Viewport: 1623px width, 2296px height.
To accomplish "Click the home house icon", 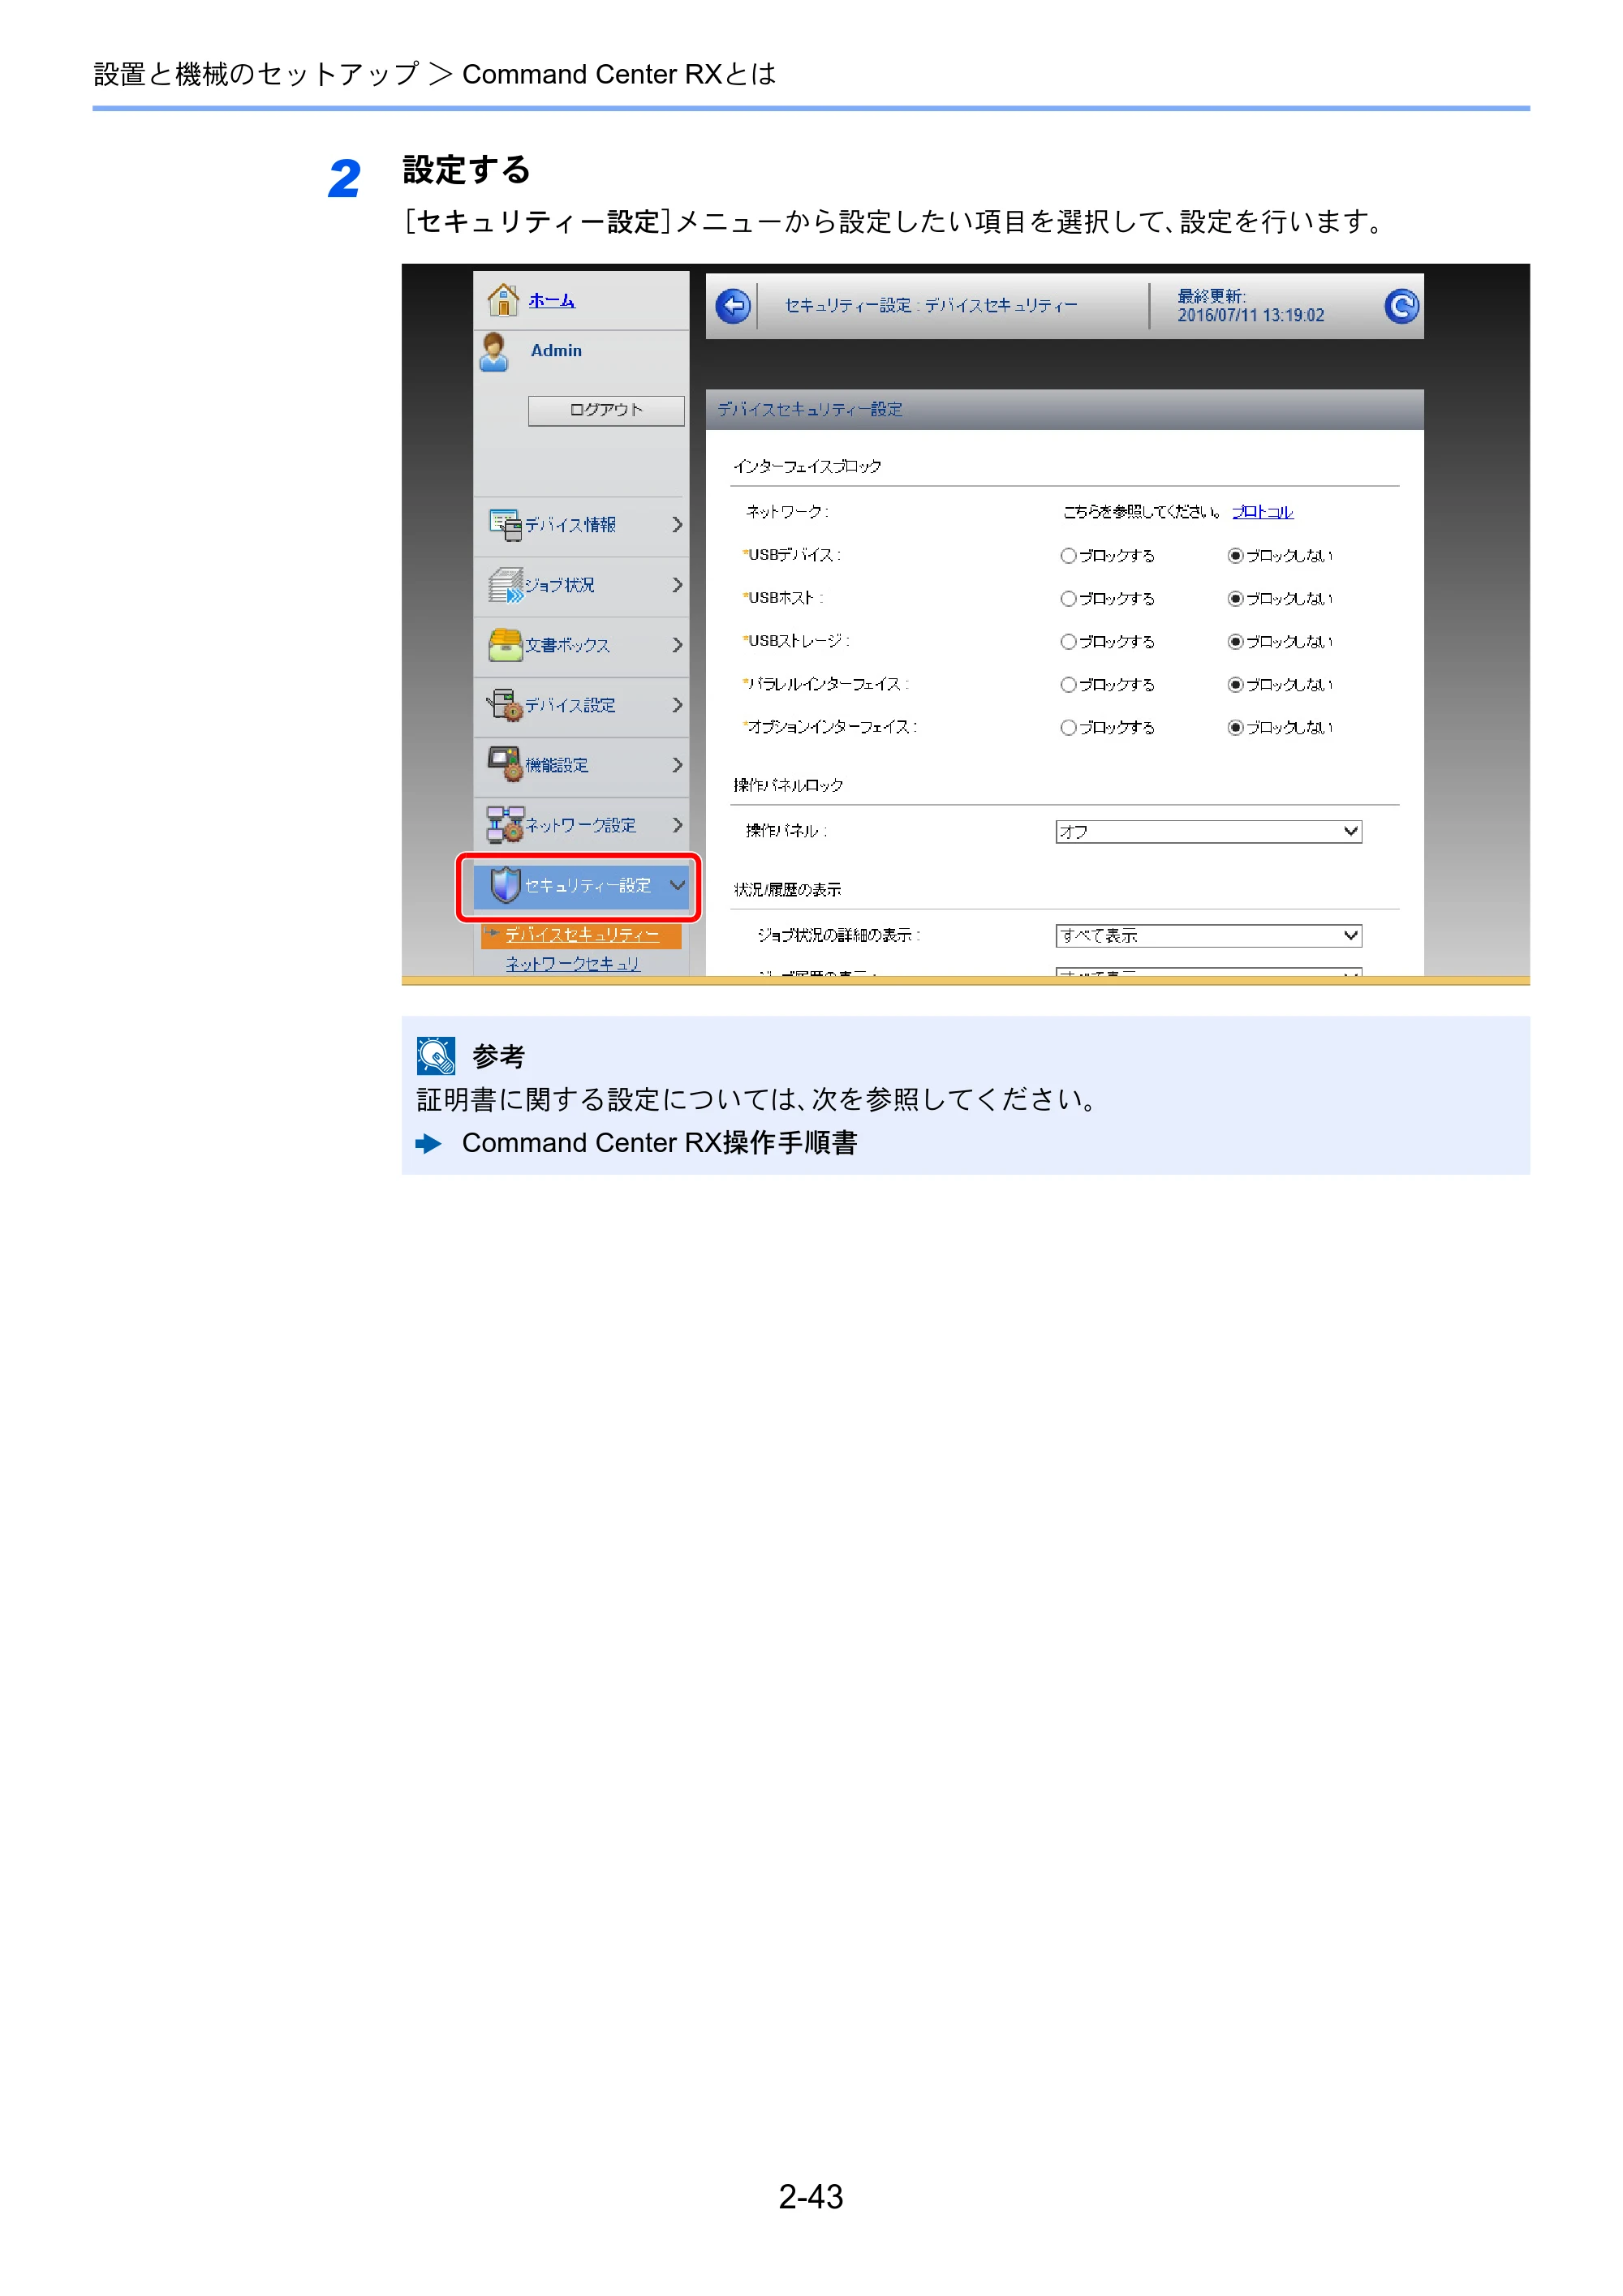I will pos(502,299).
